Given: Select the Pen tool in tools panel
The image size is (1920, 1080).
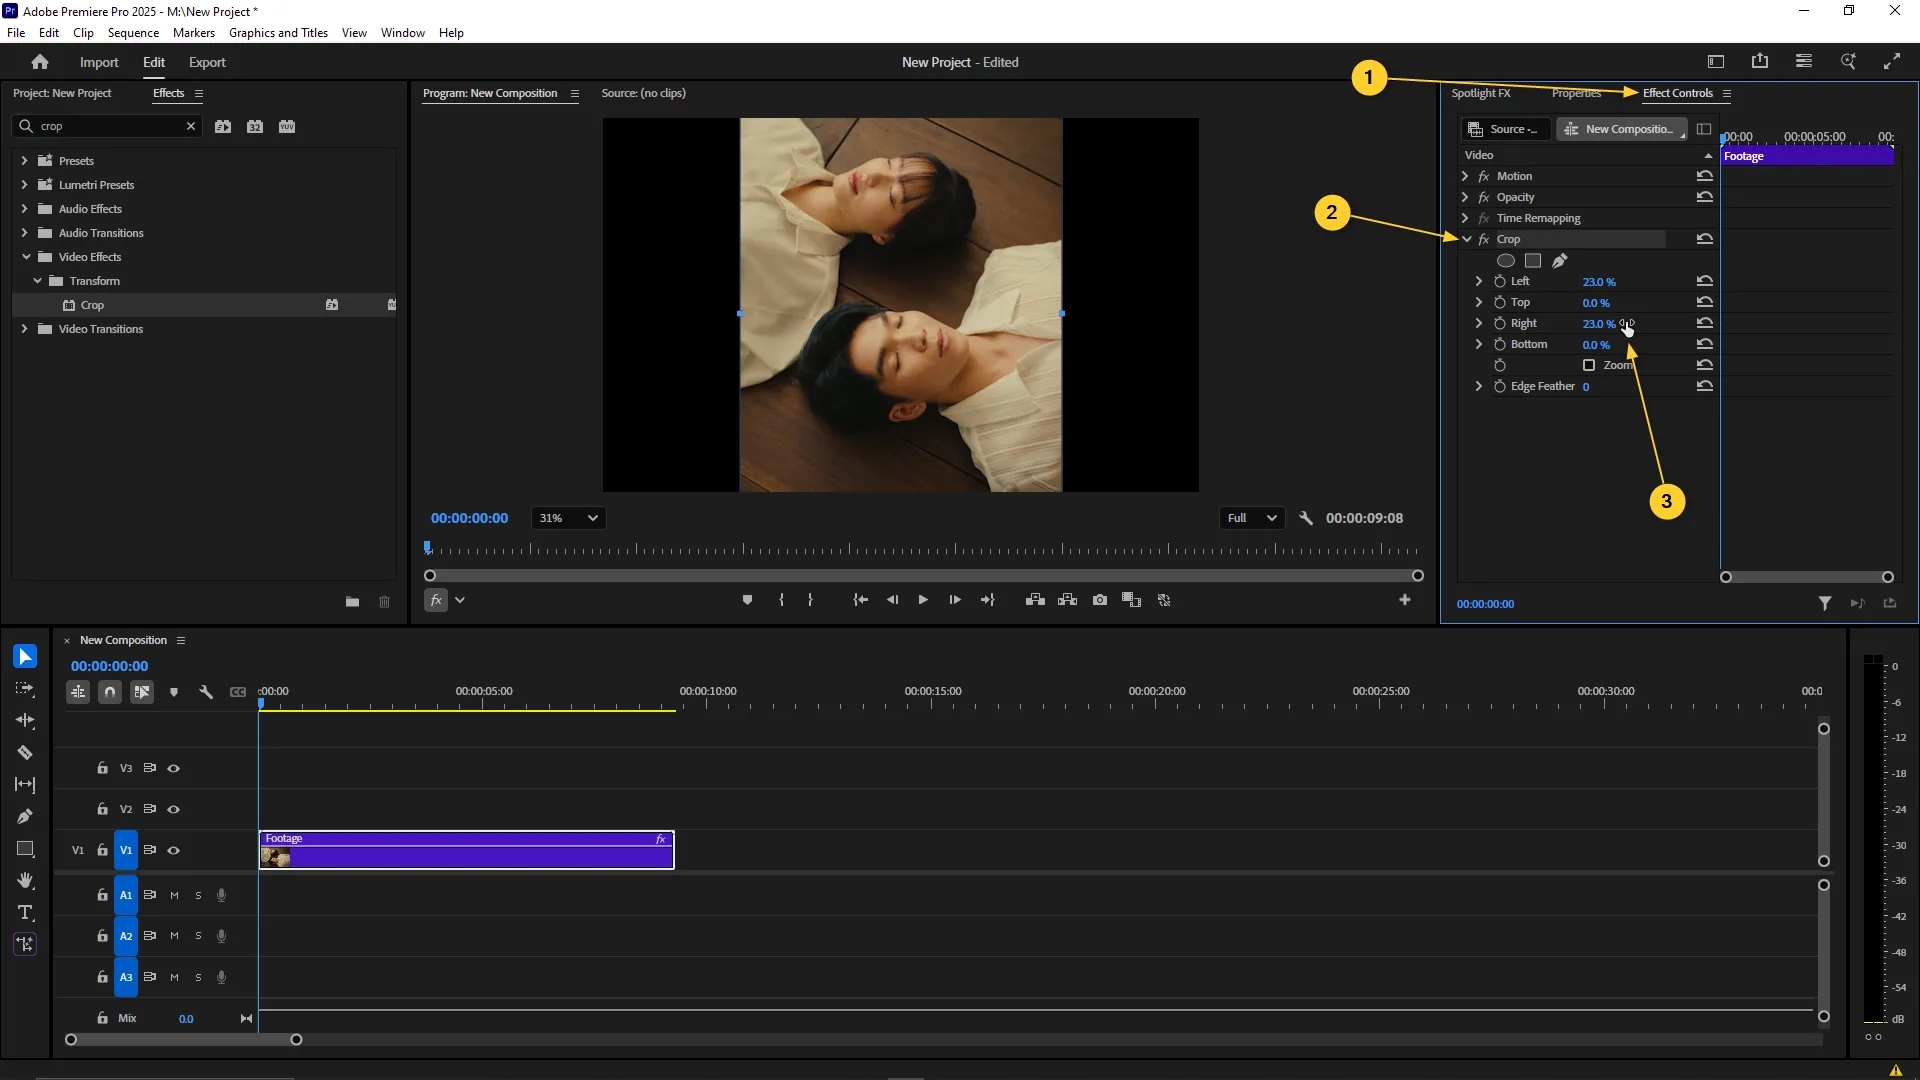Looking at the screenshot, I should point(25,816).
